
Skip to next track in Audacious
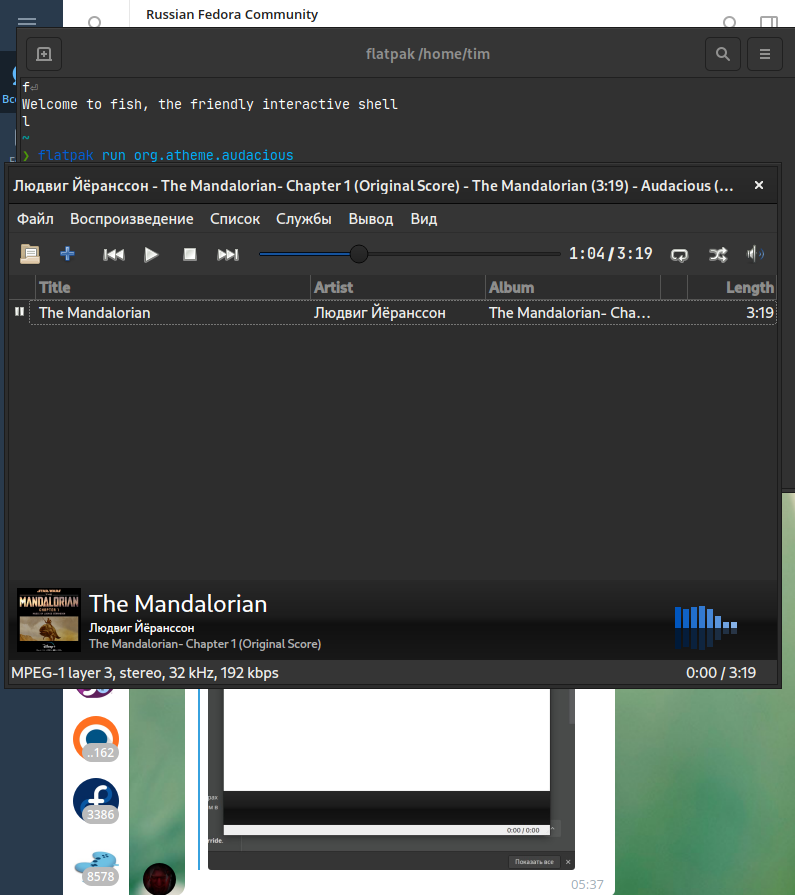click(228, 255)
